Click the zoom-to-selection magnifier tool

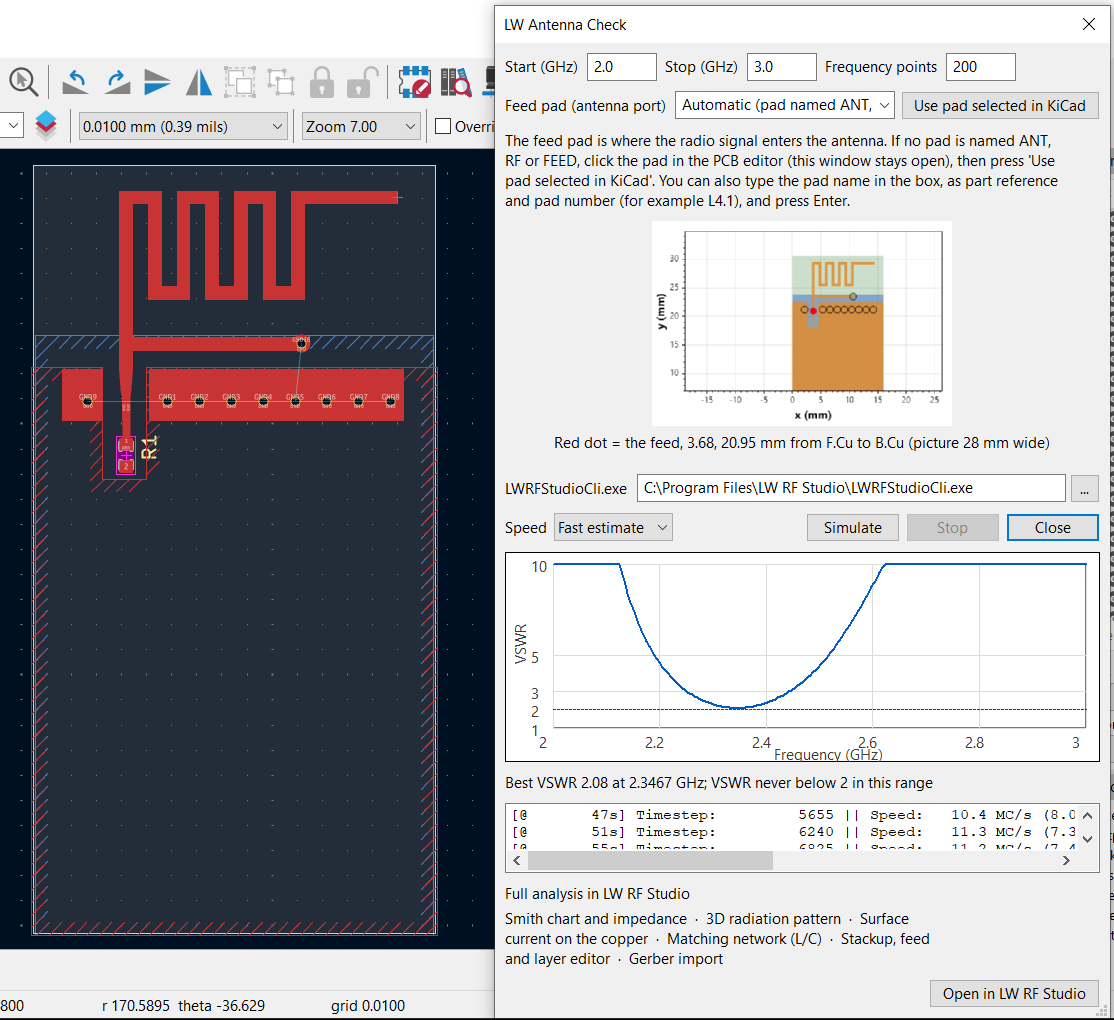click(x=23, y=82)
